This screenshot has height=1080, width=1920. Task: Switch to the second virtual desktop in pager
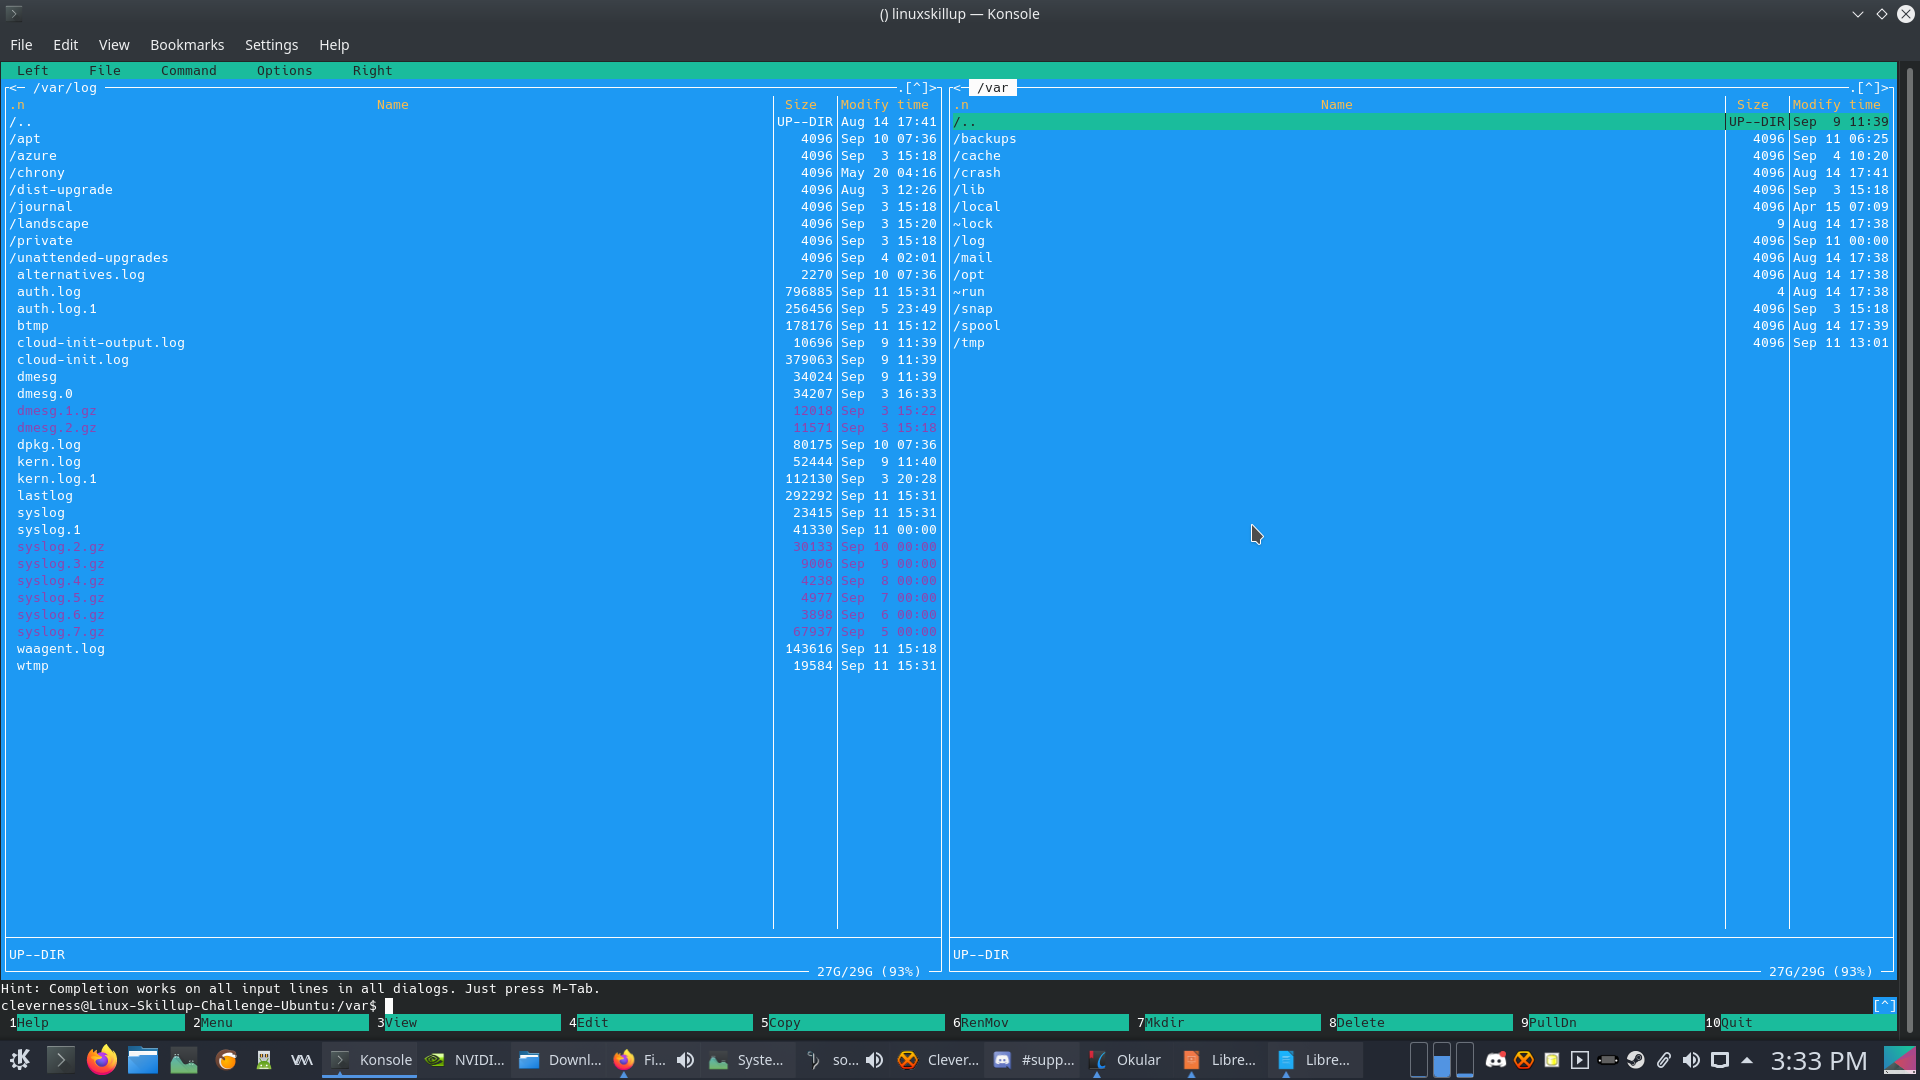coord(1442,1060)
